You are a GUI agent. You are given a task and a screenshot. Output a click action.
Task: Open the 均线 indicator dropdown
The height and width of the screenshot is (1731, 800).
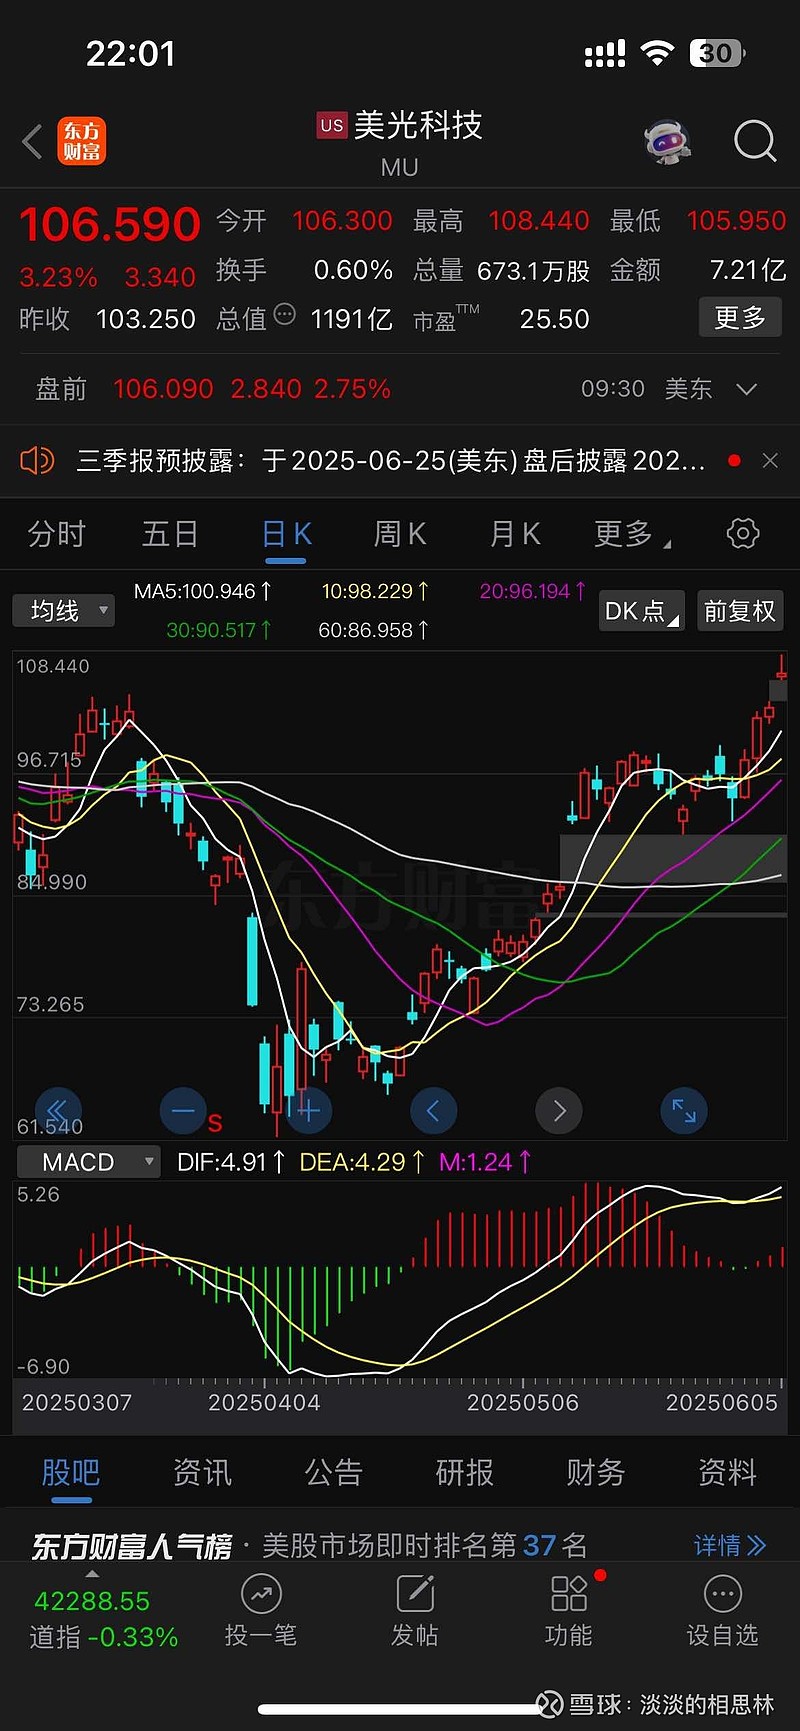63,610
